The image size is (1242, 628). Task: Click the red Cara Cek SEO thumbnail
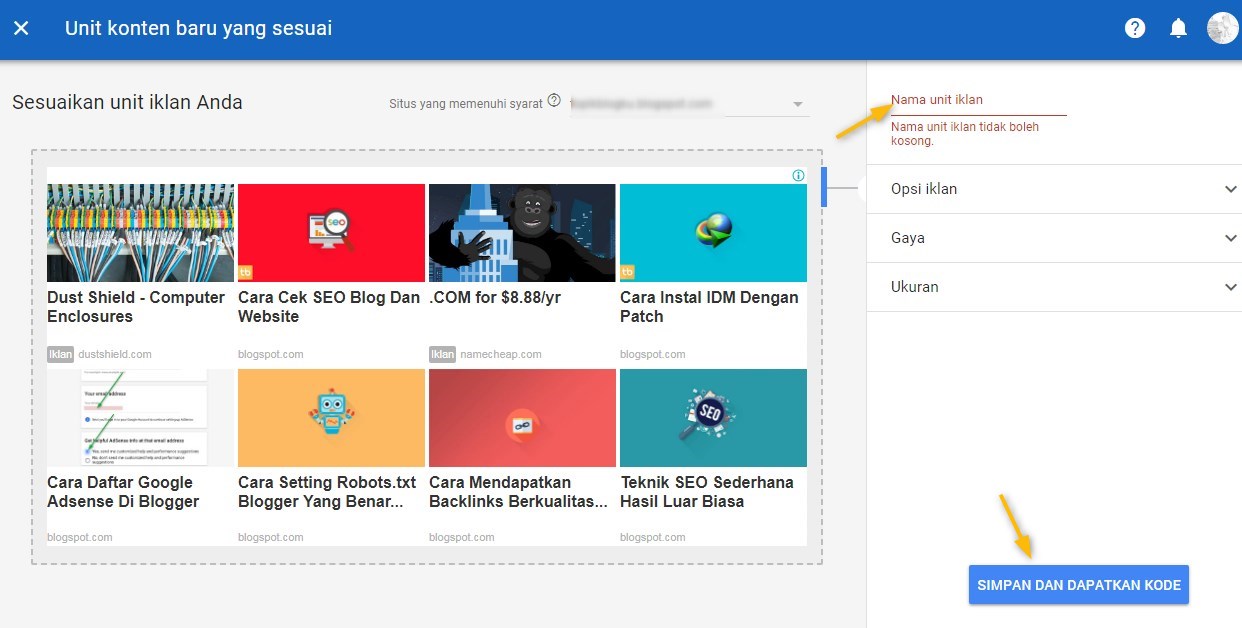pyautogui.click(x=331, y=233)
